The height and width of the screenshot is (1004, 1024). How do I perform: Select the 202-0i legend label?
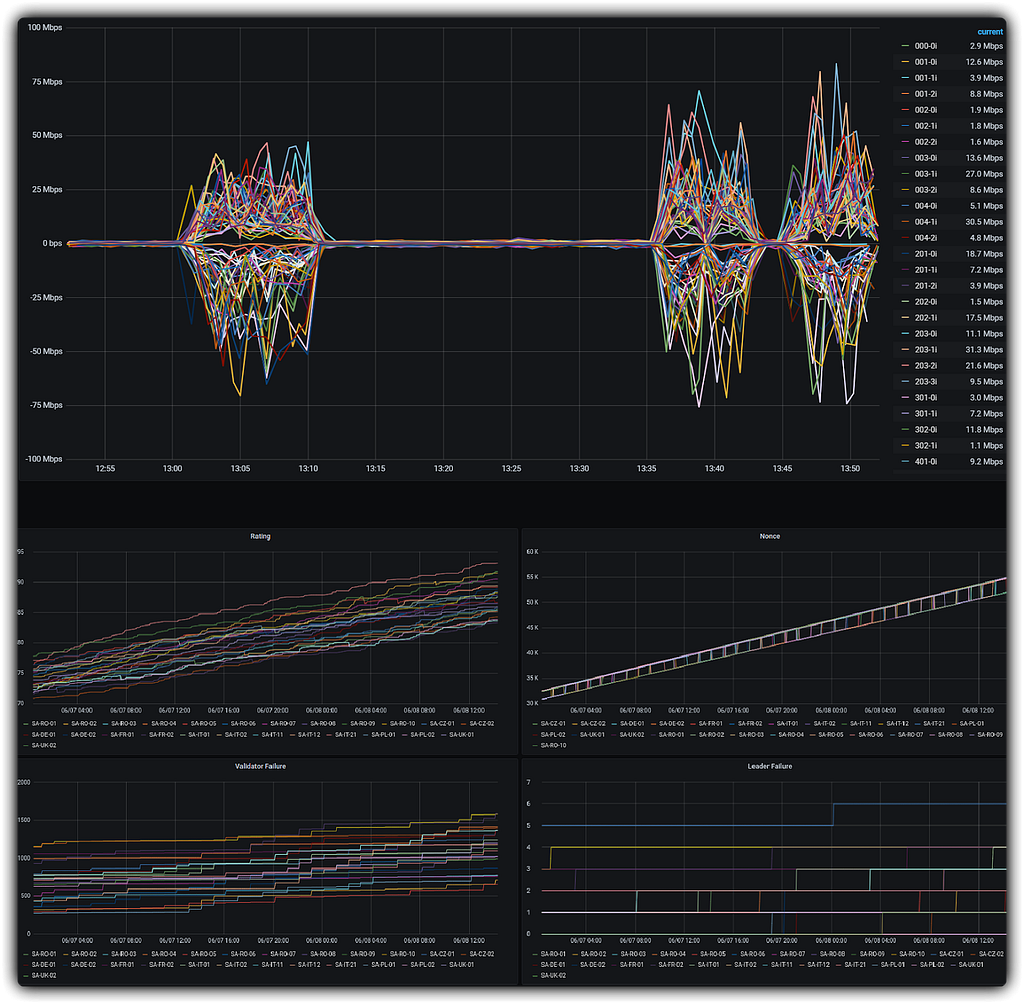pos(925,302)
